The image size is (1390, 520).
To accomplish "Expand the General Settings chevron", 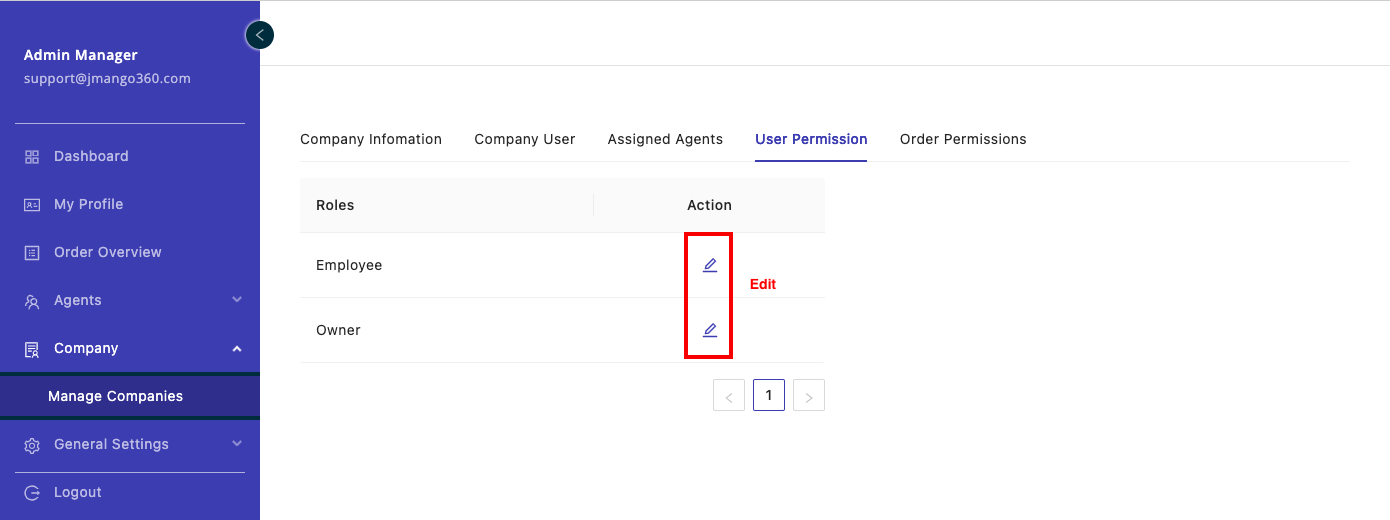I will [x=237, y=444].
